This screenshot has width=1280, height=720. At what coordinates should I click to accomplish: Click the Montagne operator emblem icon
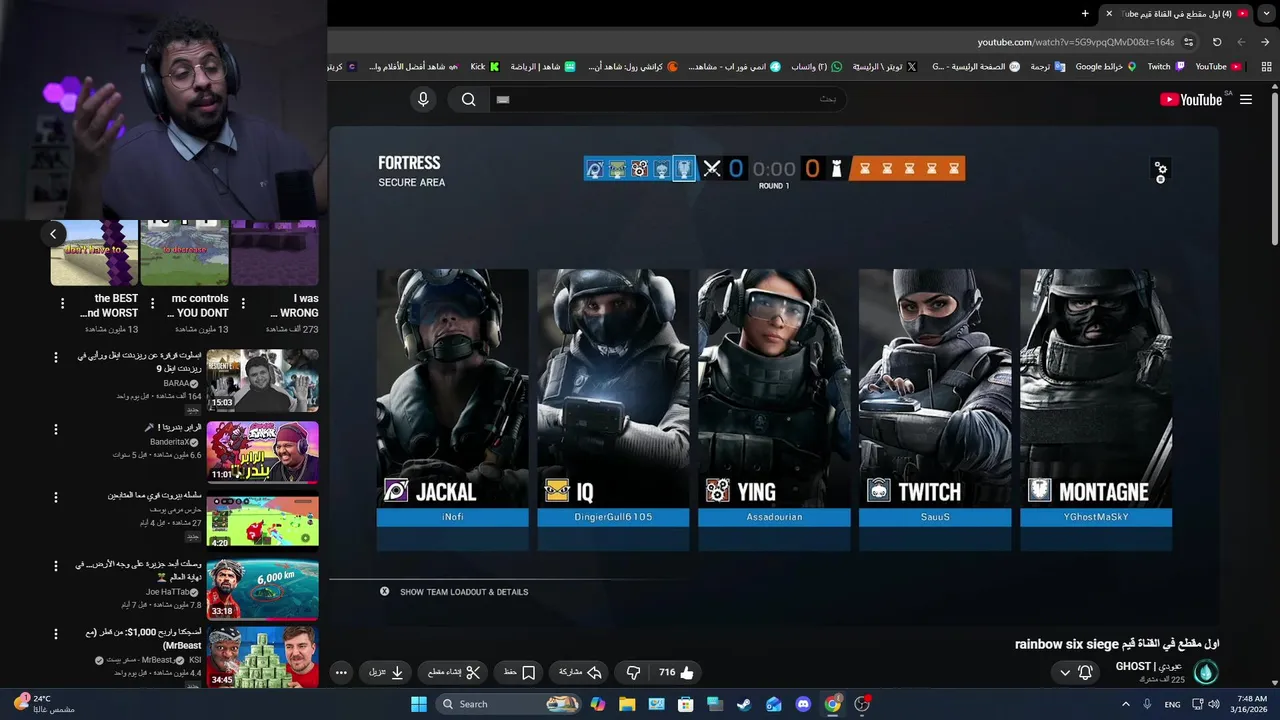[x=1039, y=491]
